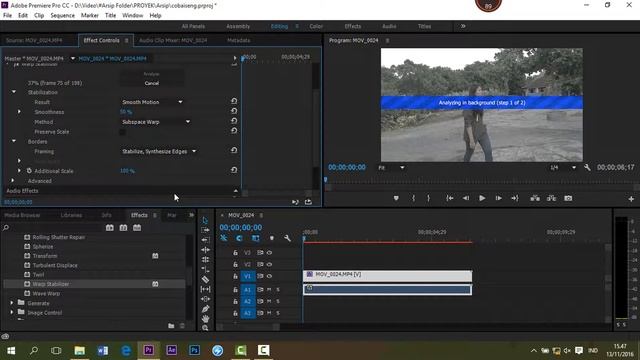Open the Method dropdown (Subspace Warp)
Viewport: 640px width, 360px height.
tap(156, 122)
